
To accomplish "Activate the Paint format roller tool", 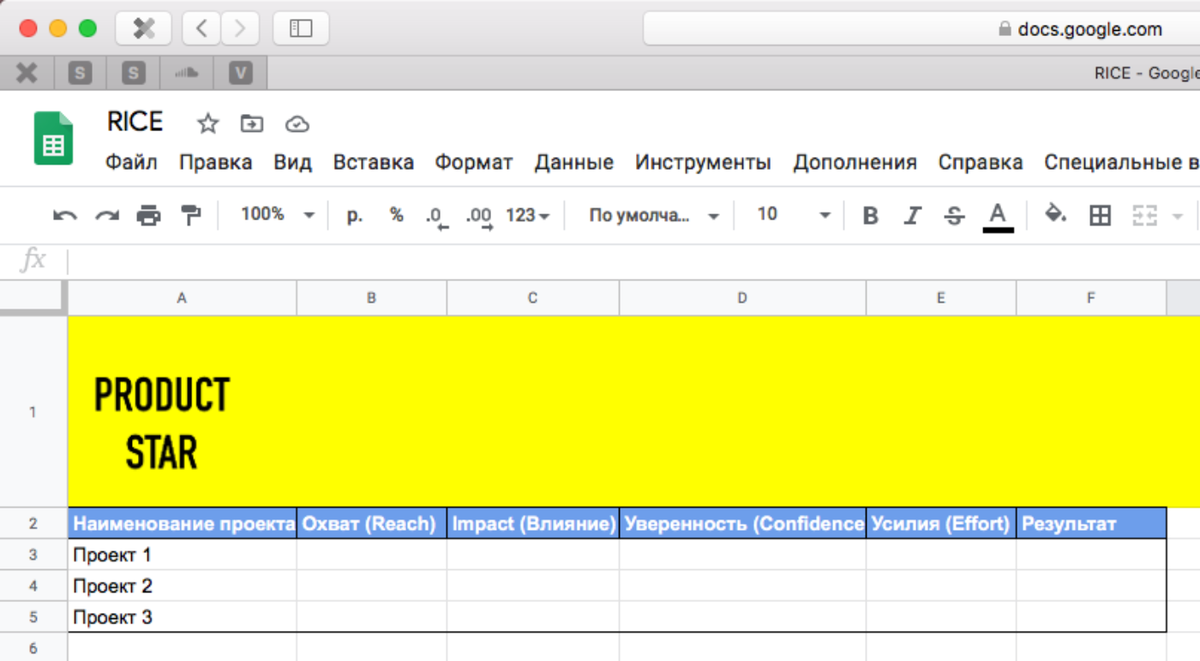I will pyautogui.click(x=190, y=215).
